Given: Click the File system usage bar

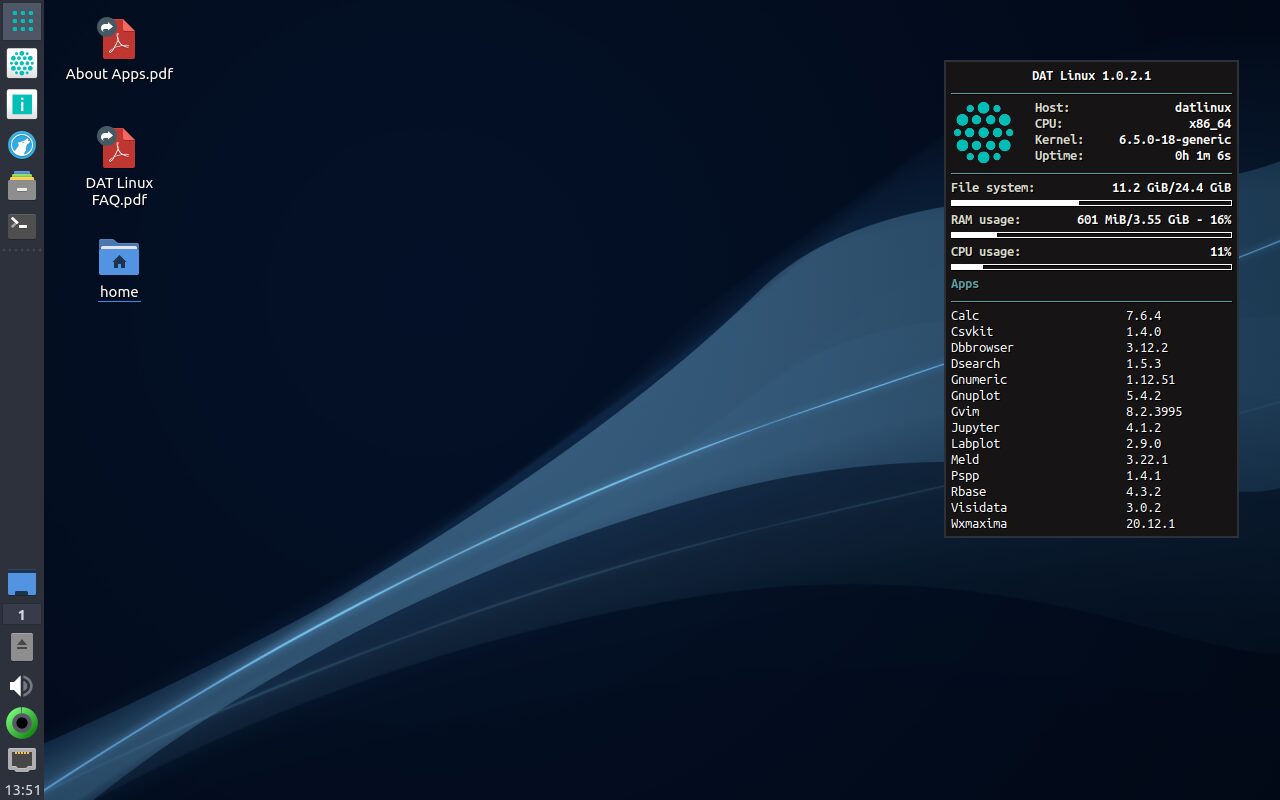Looking at the screenshot, I should (x=1090, y=203).
